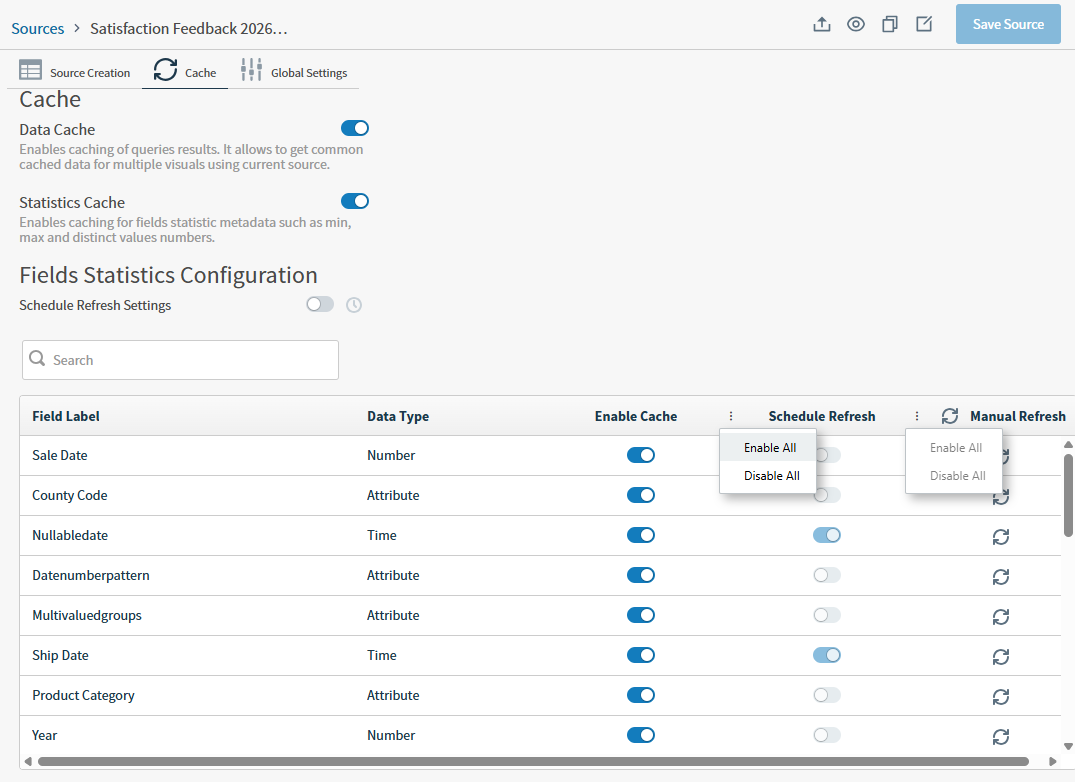
Task: Click the Sale Date field label
Action: coord(60,455)
